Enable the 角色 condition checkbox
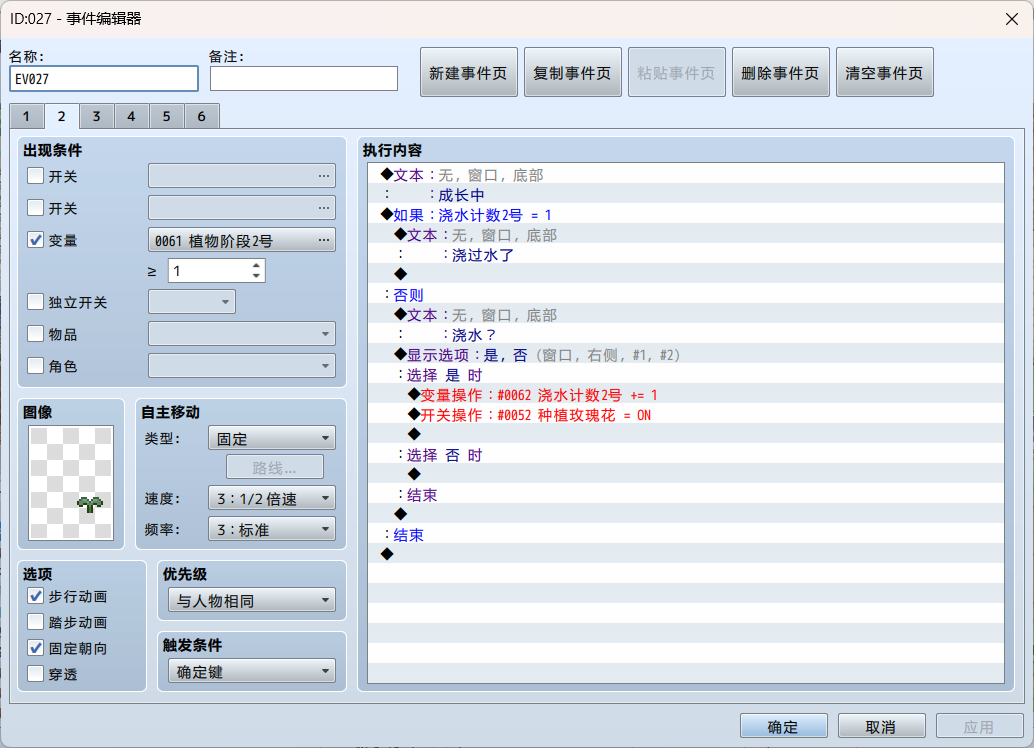The width and height of the screenshot is (1034, 748). tap(36, 365)
